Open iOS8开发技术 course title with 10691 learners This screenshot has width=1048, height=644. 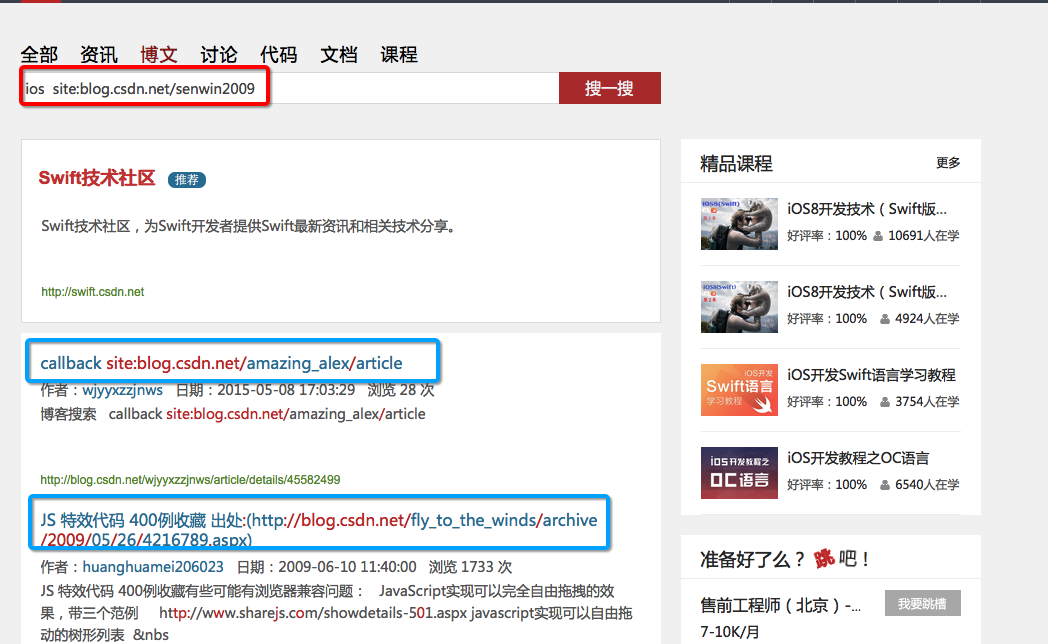click(x=867, y=209)
